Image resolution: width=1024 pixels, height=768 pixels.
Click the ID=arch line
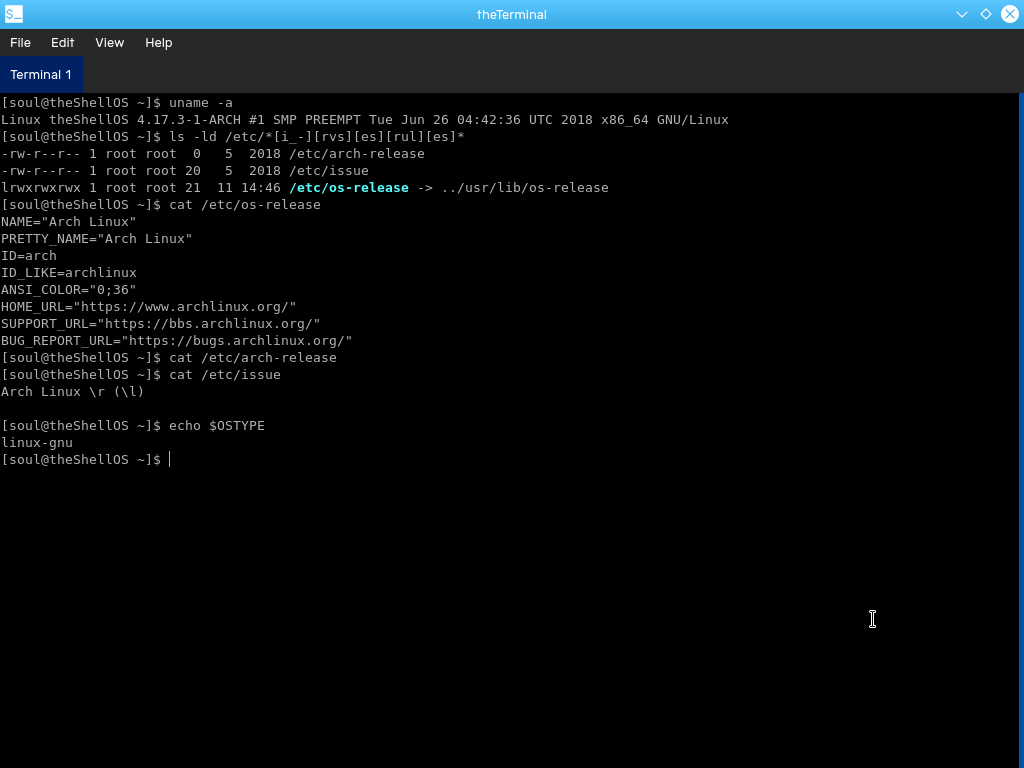[x=29, y=255]
